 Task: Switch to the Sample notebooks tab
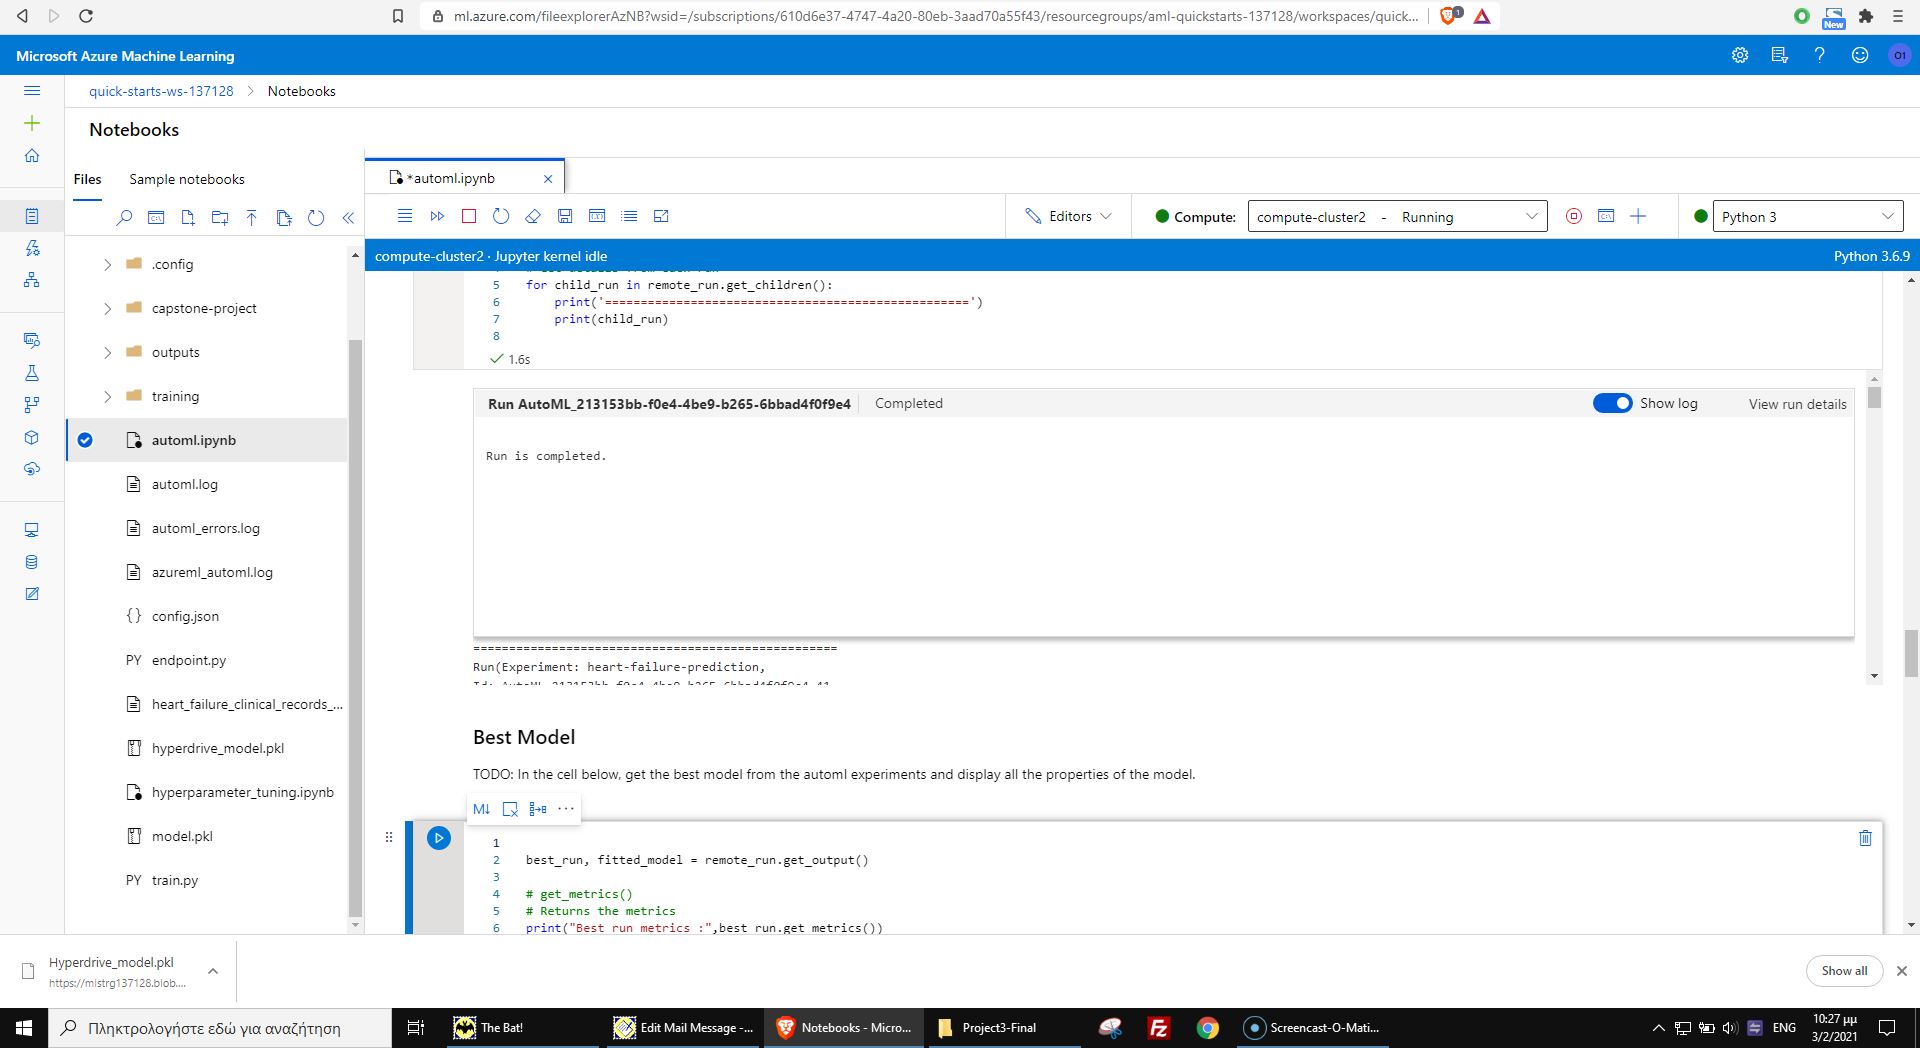pyautogui.click(x=187, y=179)
